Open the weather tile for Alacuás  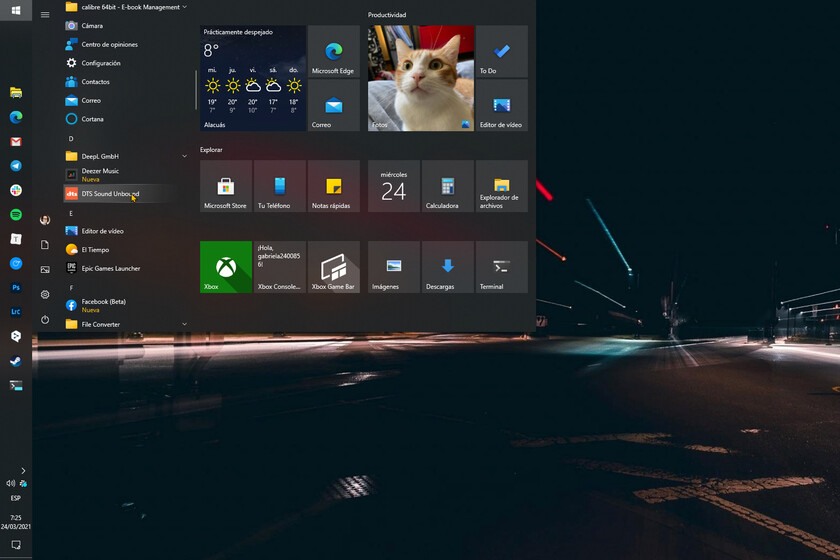(253, 78)
